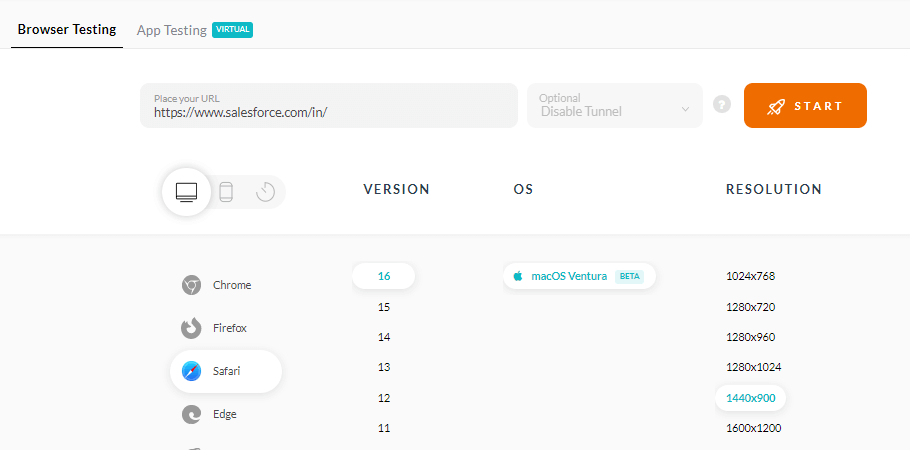Click the Apple logo beside macOS Ventura

click(x=518, y=276)
